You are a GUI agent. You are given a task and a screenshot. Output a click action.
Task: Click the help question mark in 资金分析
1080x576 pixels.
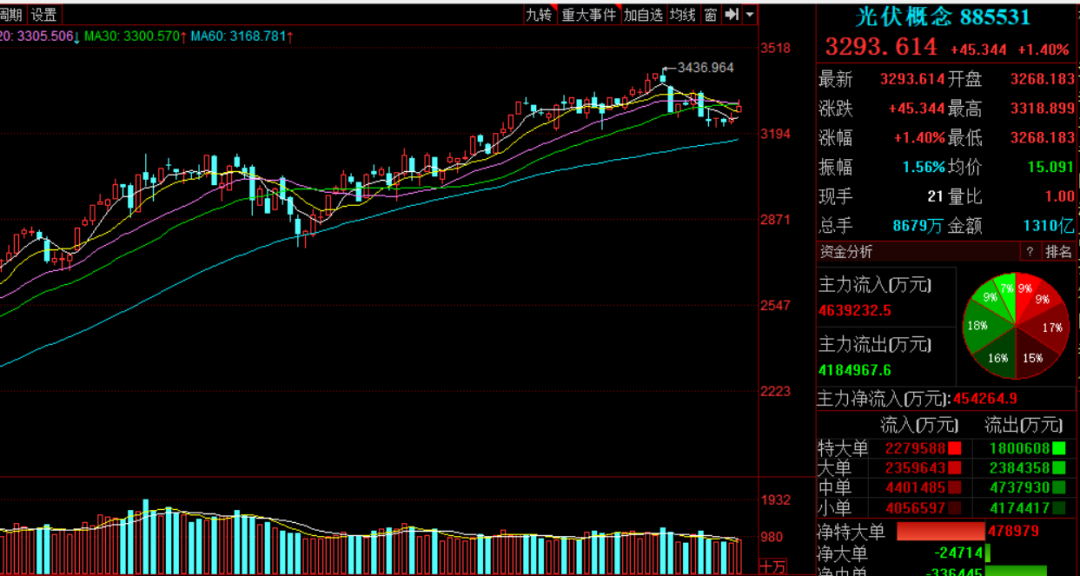pos(1030,251)
